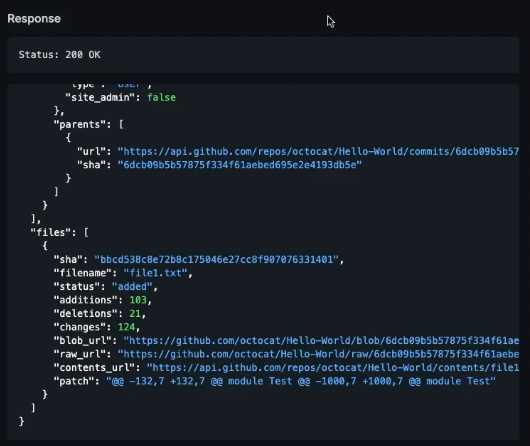Select the "added" status value
Image resolution: width=530 pixels, height=446 pixels.
tap(132, 287)
